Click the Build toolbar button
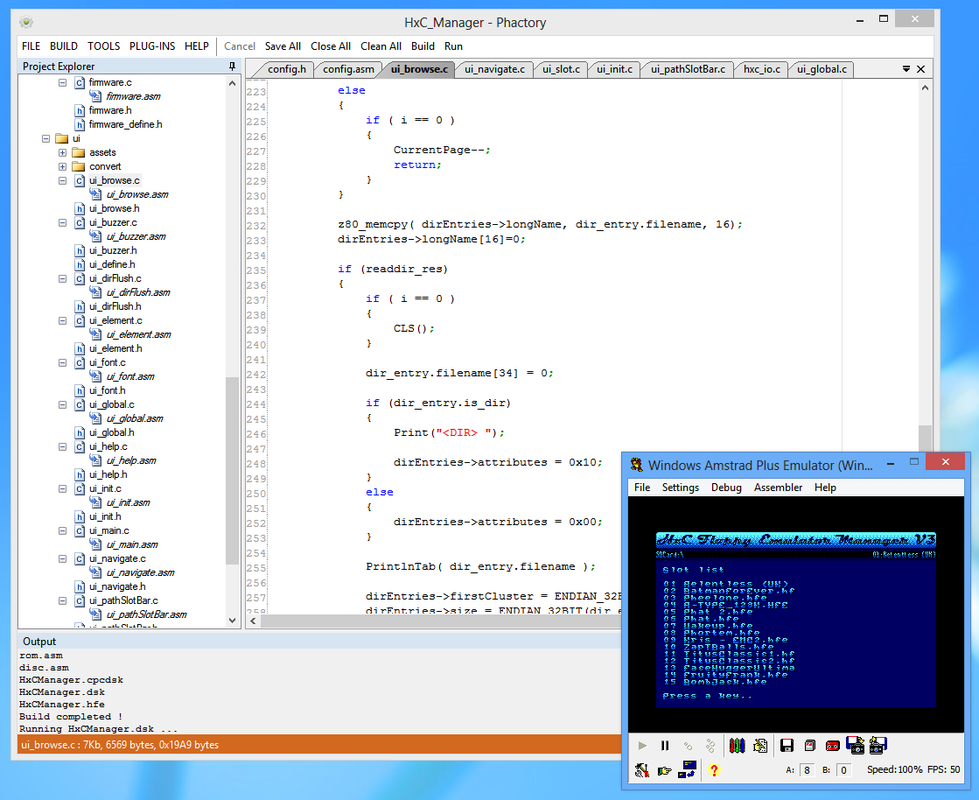This screenshot has width=979, height=800. 423,46
